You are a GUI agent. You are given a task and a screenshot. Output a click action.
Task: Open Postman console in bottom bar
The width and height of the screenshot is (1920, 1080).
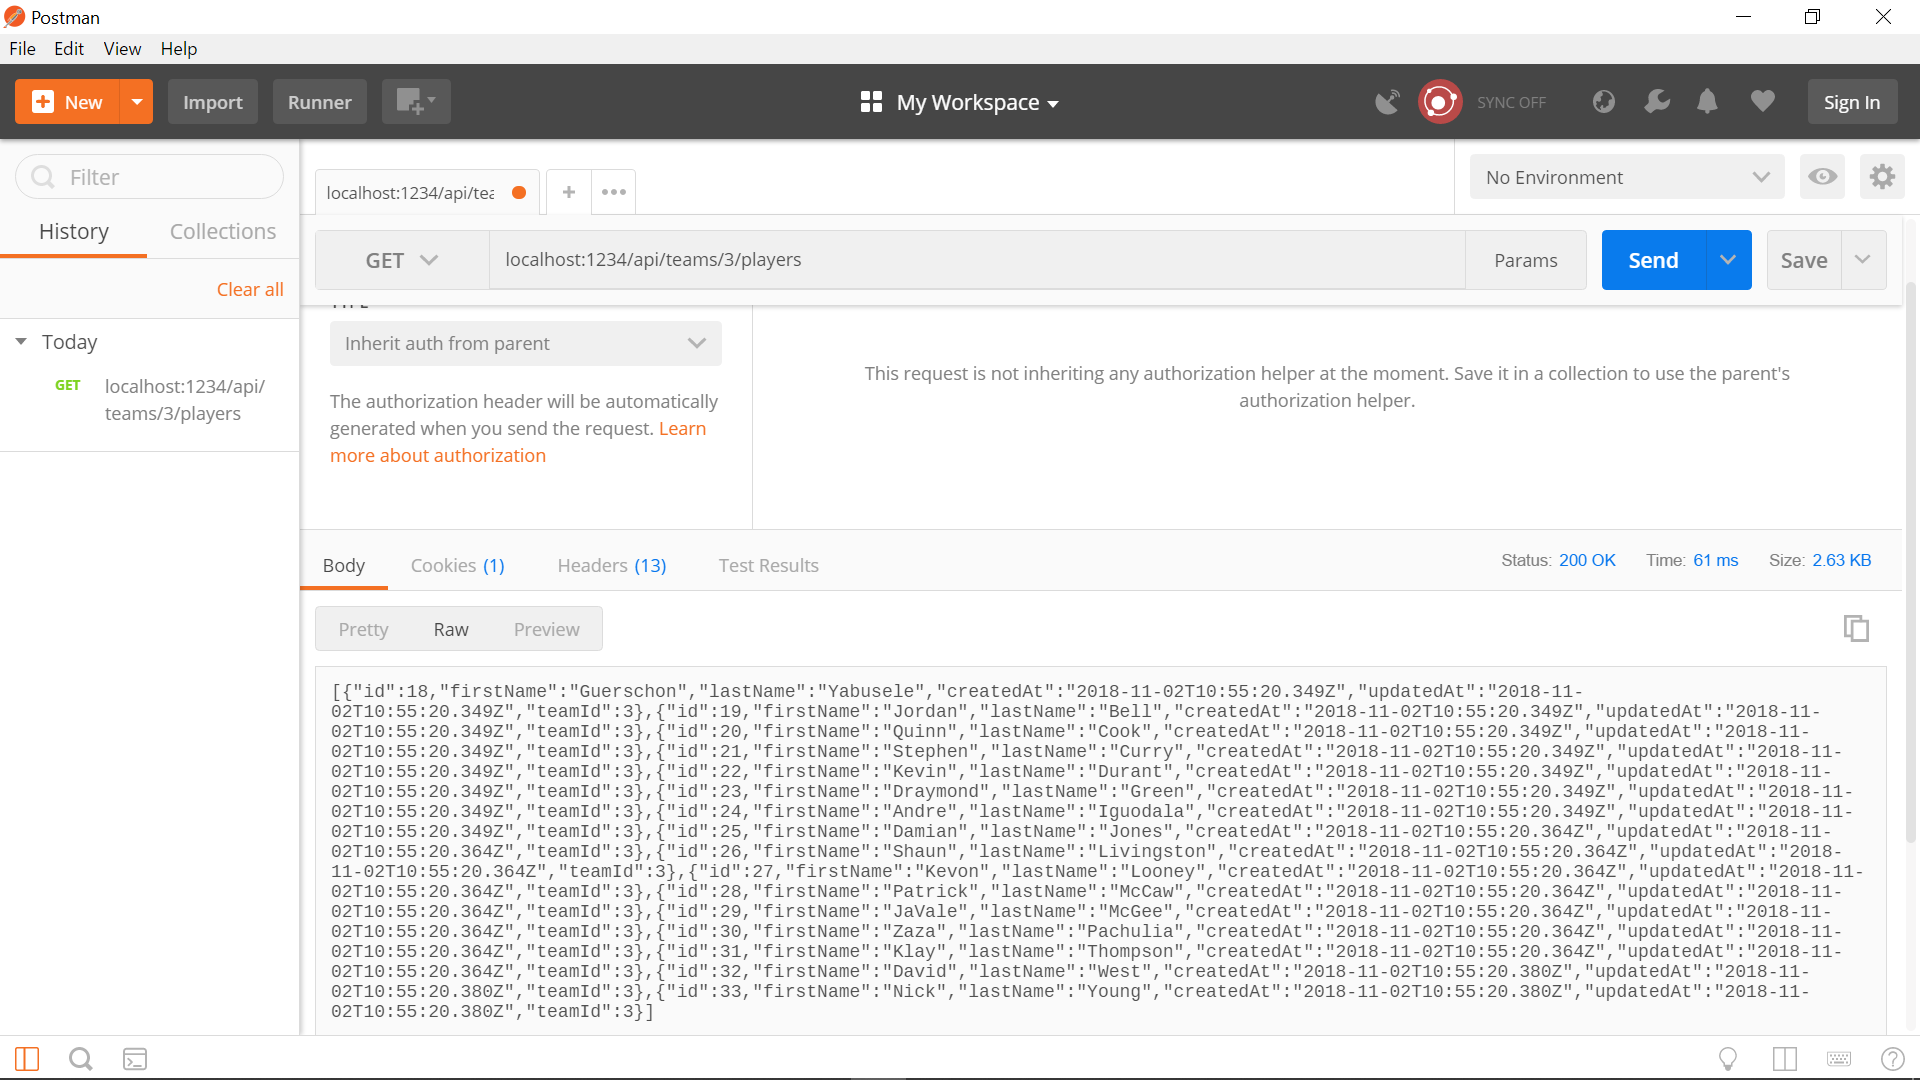(135, 1059)
